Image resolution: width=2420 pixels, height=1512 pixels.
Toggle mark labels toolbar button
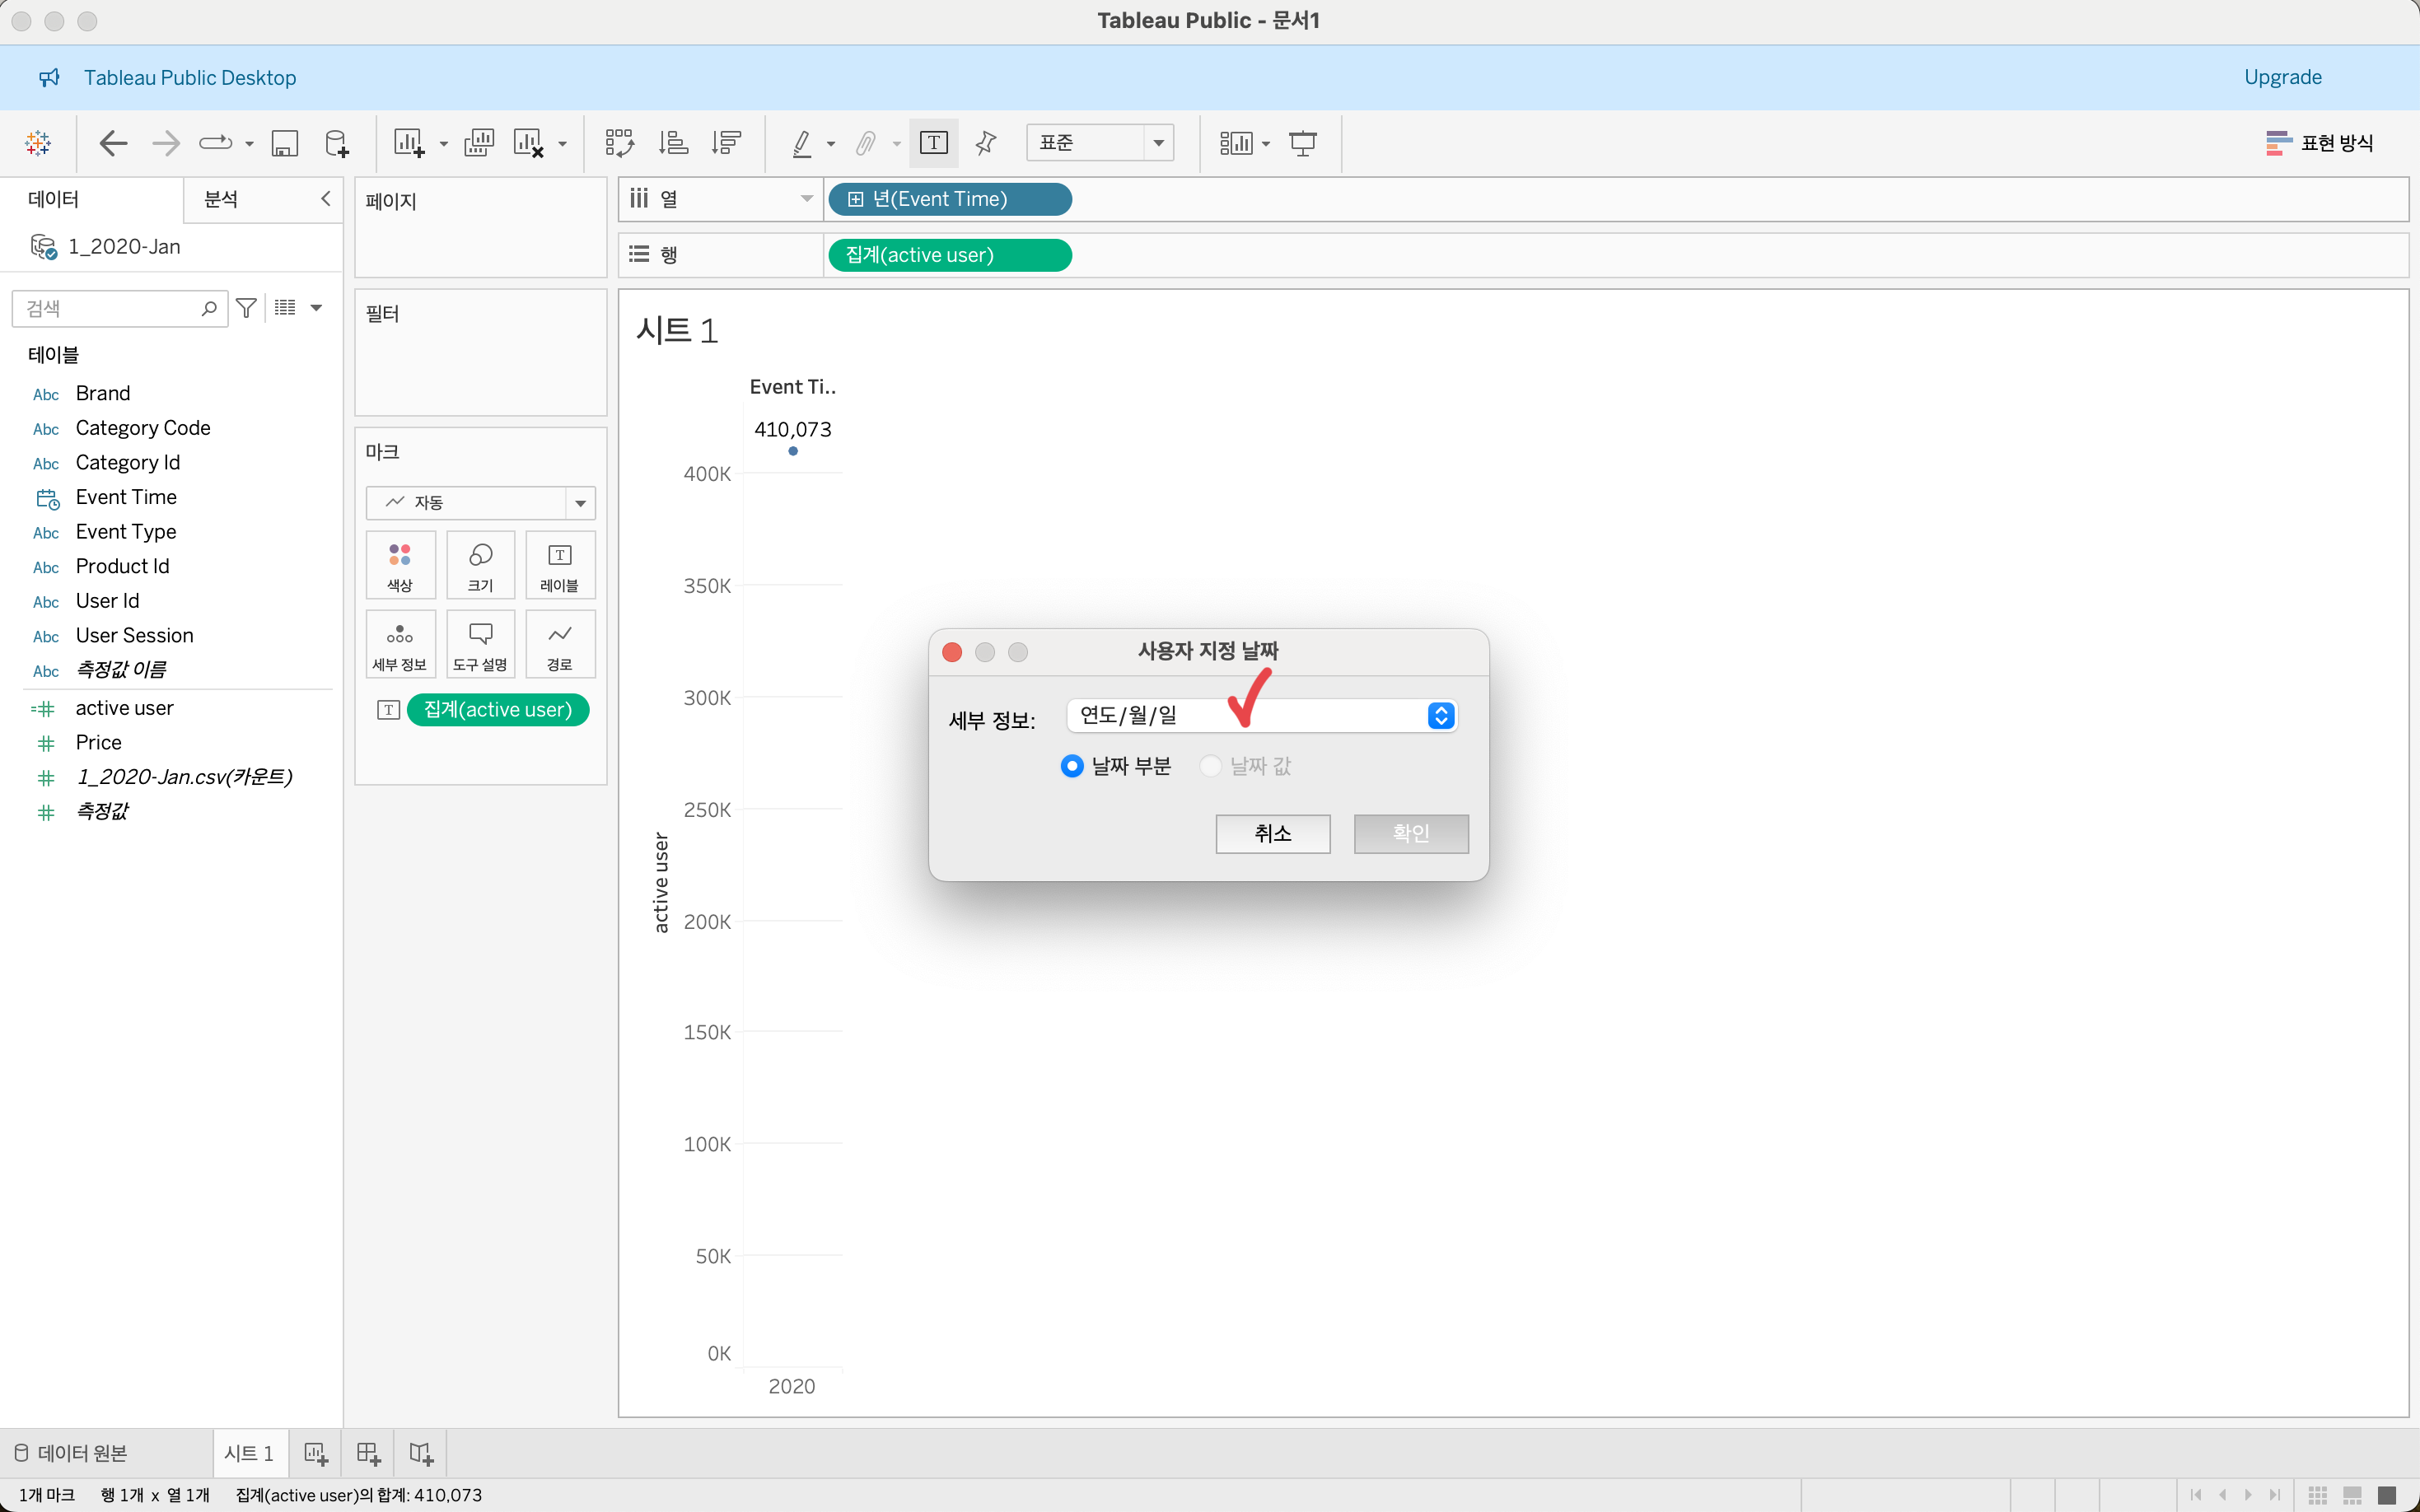click(933, 143)
